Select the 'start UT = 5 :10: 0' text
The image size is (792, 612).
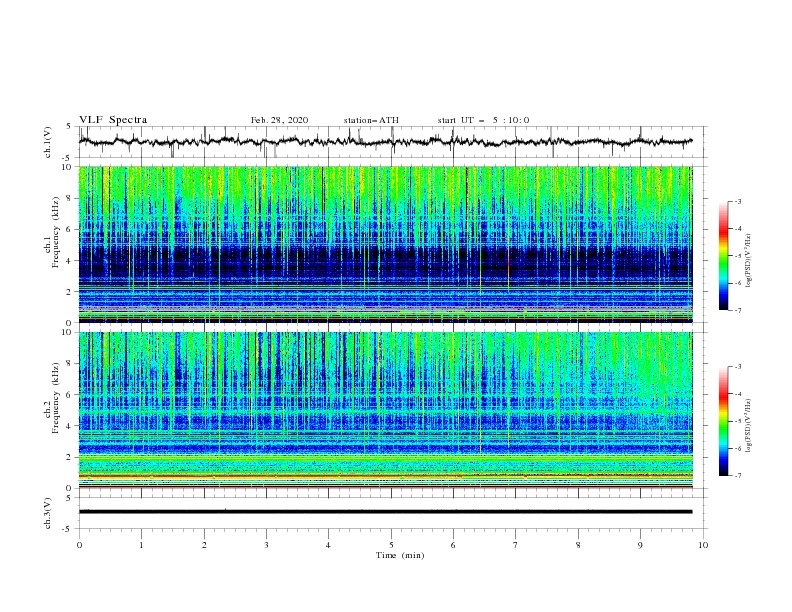point(483,120)
